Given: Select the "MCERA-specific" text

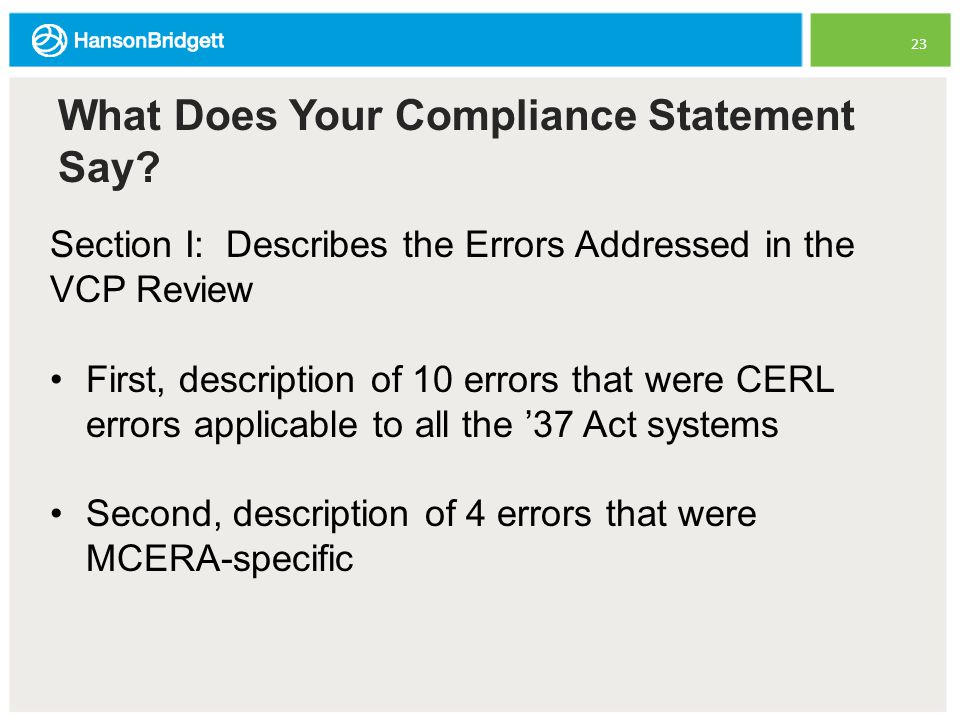Looking at the screenshot, I should point(220,558).
